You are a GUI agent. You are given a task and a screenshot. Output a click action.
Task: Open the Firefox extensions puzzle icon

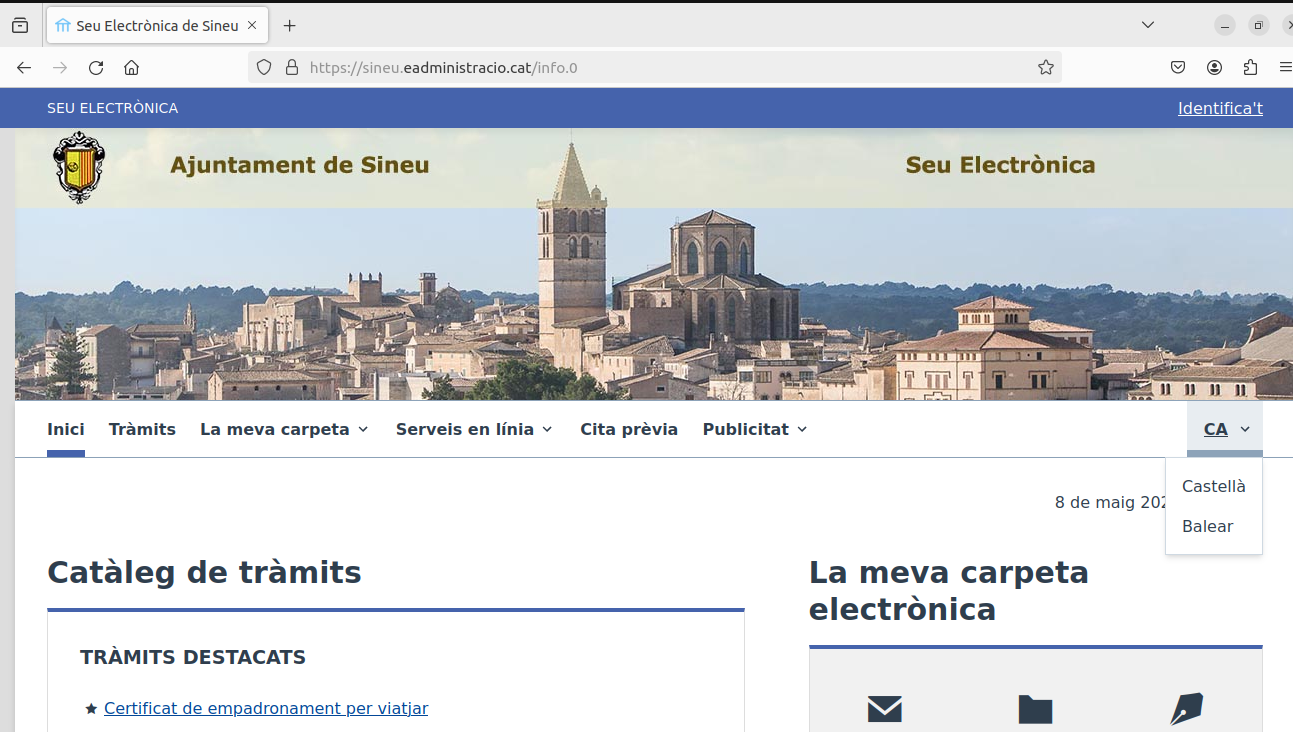tap(1250, 68)
